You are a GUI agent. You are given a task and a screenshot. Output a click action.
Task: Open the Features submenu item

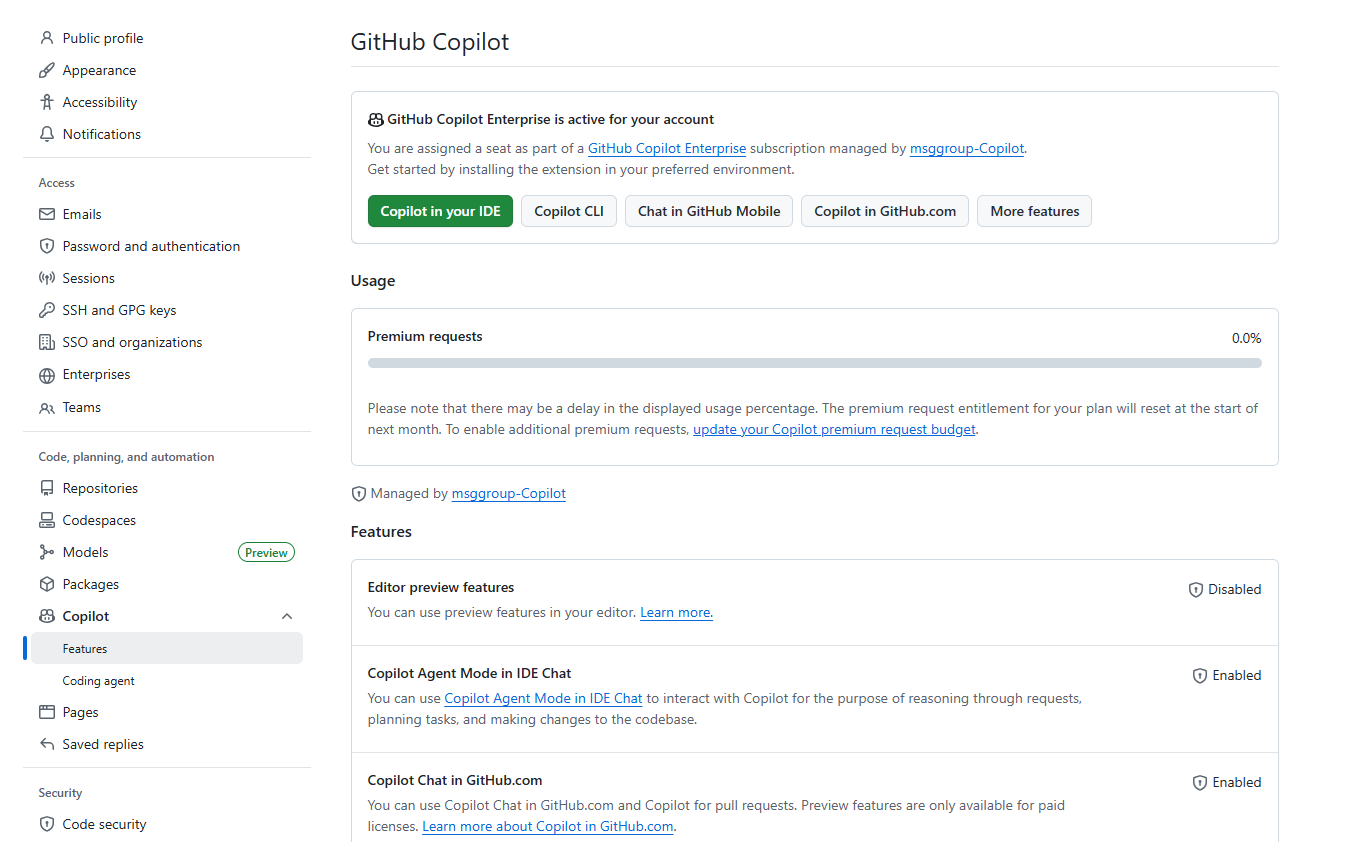point(167,648)
